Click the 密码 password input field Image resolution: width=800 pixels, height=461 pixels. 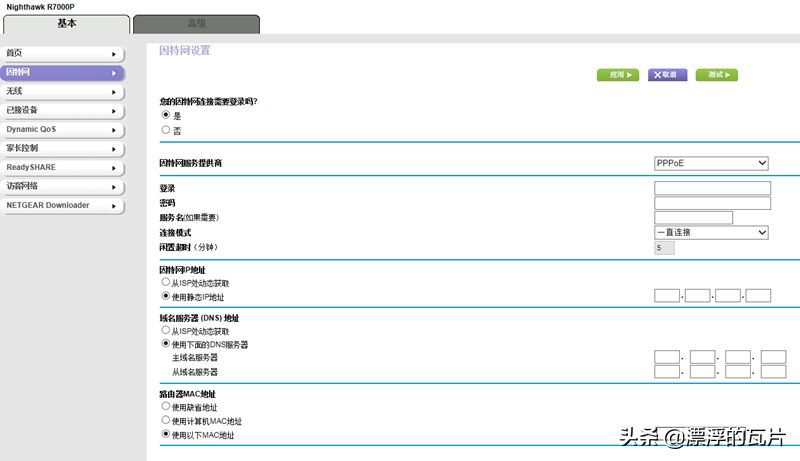coord(712,203)
